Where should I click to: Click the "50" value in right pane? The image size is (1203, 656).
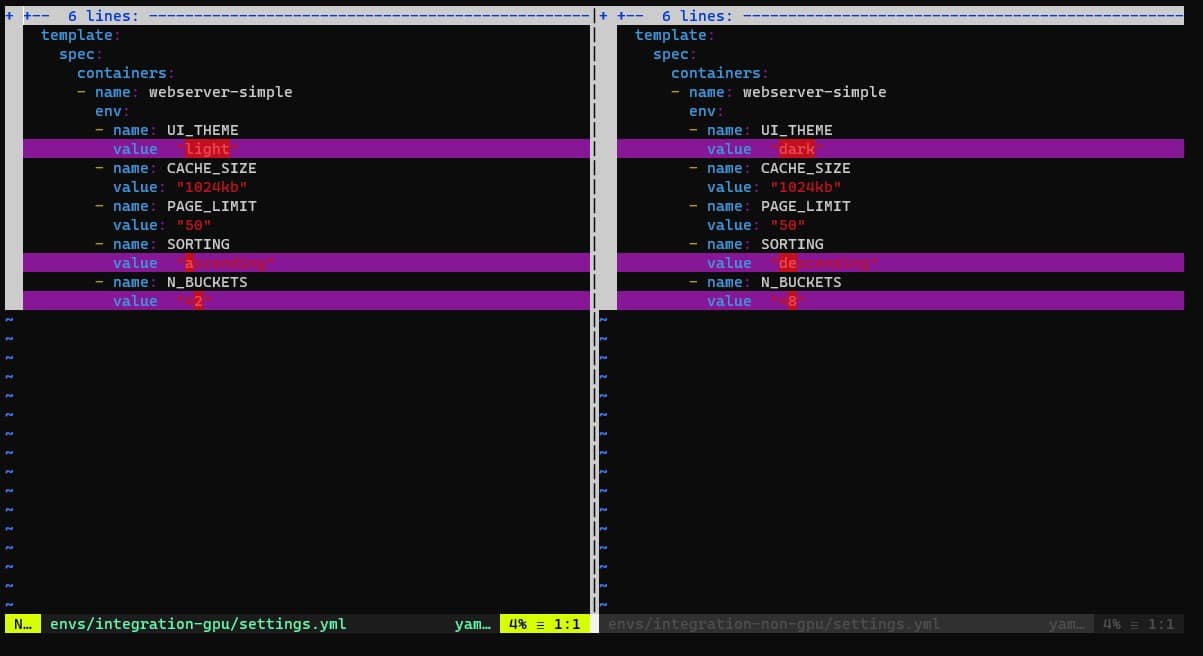click(788, 225)
